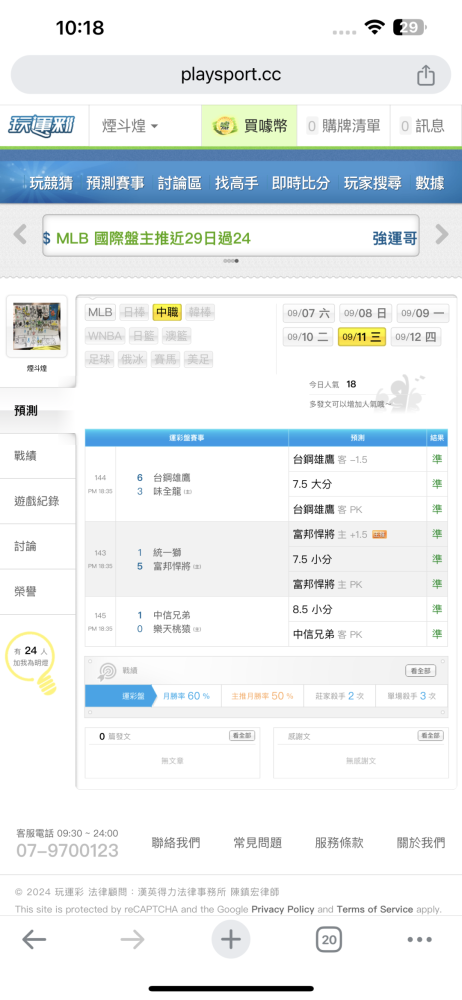Select the 俄冰 league filter

[134, 360]
